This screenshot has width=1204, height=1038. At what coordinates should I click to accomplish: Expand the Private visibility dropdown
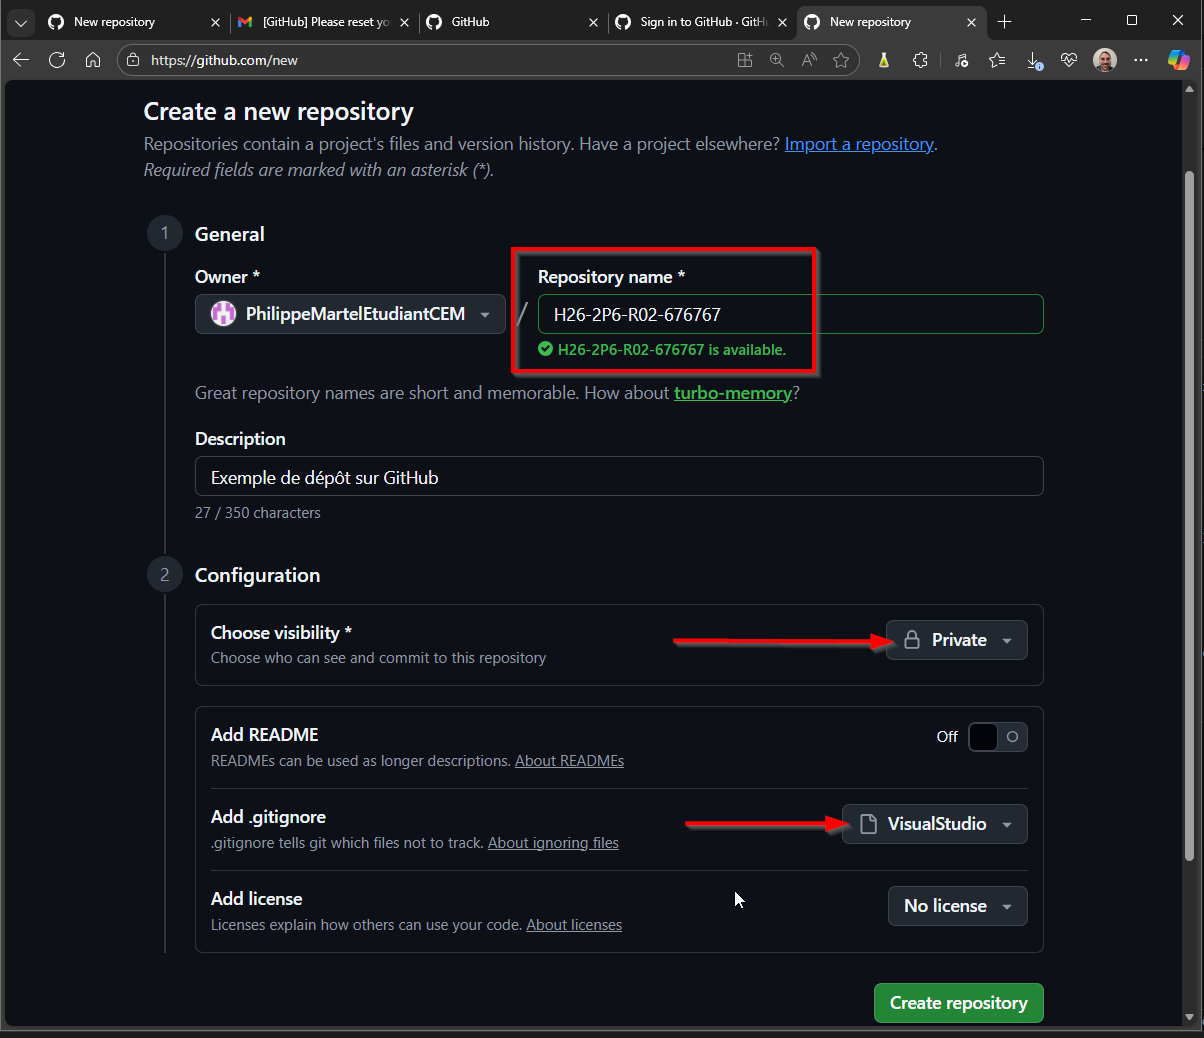pos(956,640)
